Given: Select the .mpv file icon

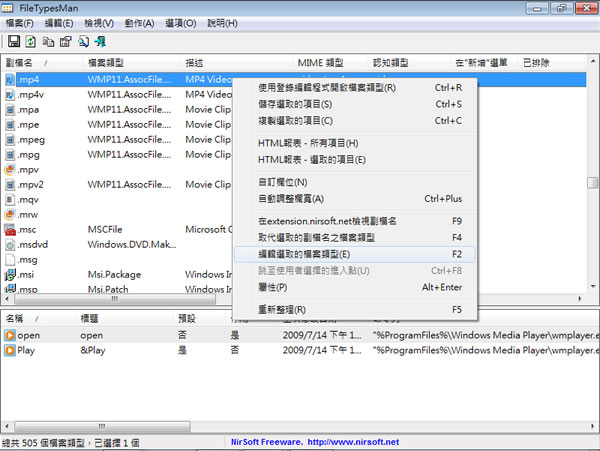Looking at the screenshot, I should tap(10, 169).
